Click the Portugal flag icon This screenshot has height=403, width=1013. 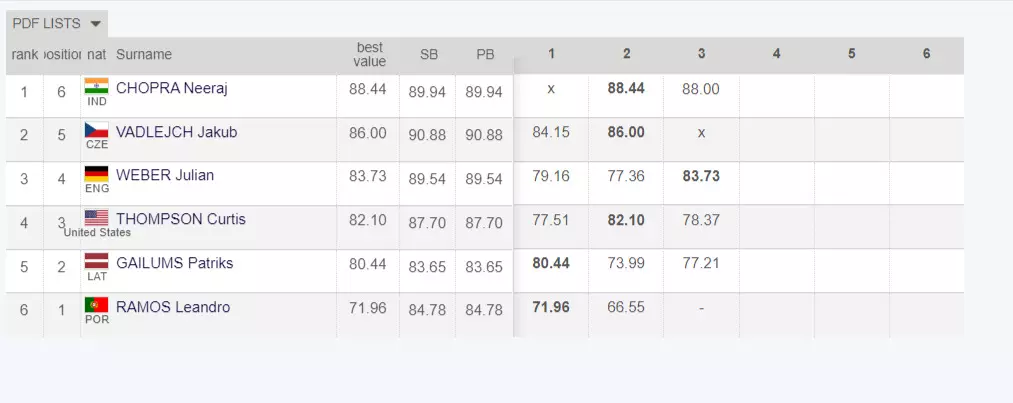click(96, 304)
